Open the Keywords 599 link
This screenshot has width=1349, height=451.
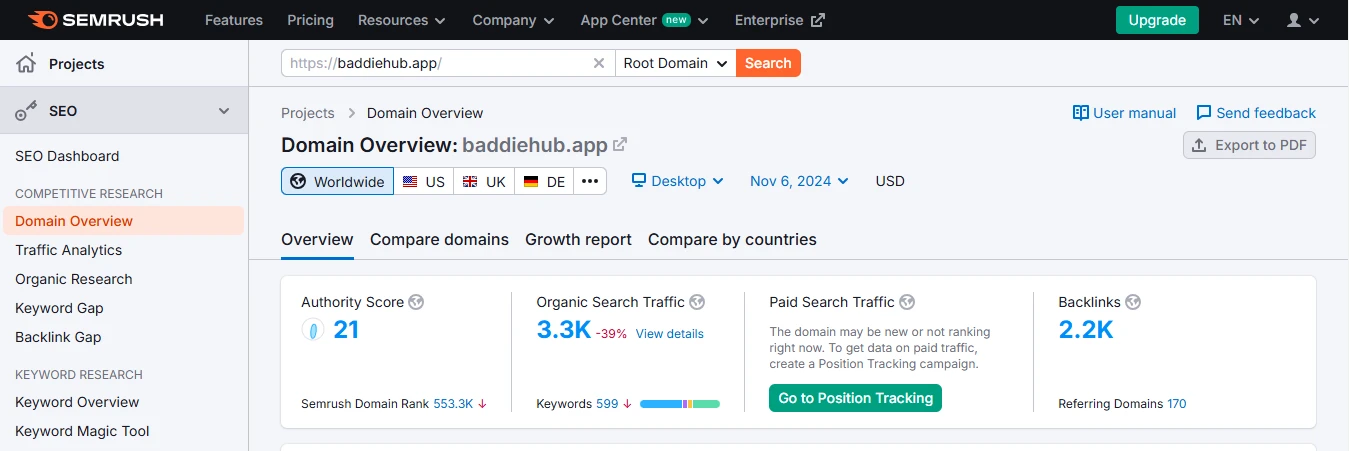pos(607,404)
